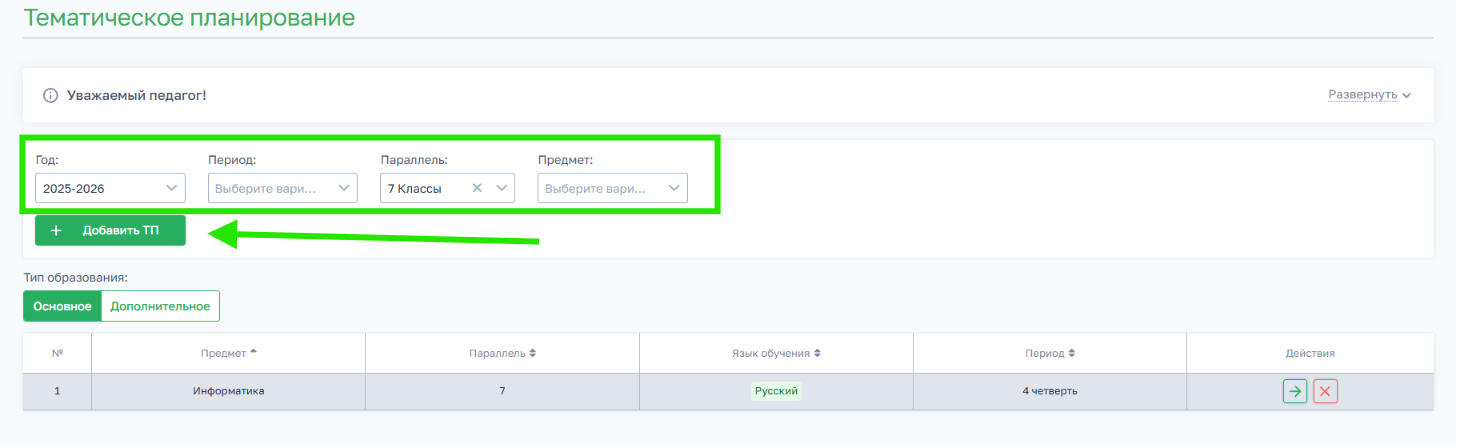Screen dimensions: 1457x446
Task: Click the Тип образования label
Action: point(76,277)
